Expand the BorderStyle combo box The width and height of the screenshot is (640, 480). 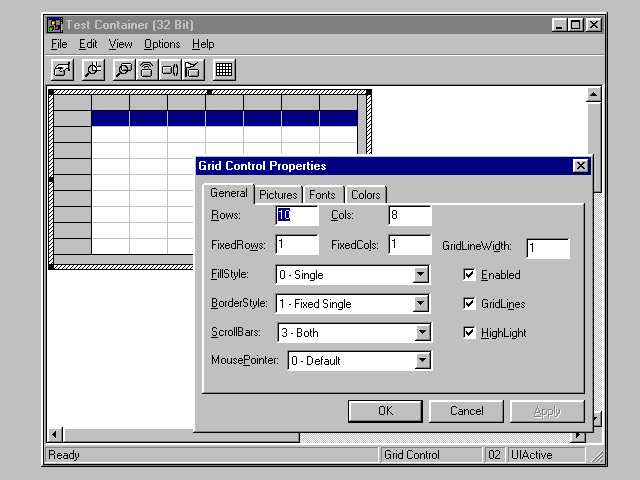[422, 304]
